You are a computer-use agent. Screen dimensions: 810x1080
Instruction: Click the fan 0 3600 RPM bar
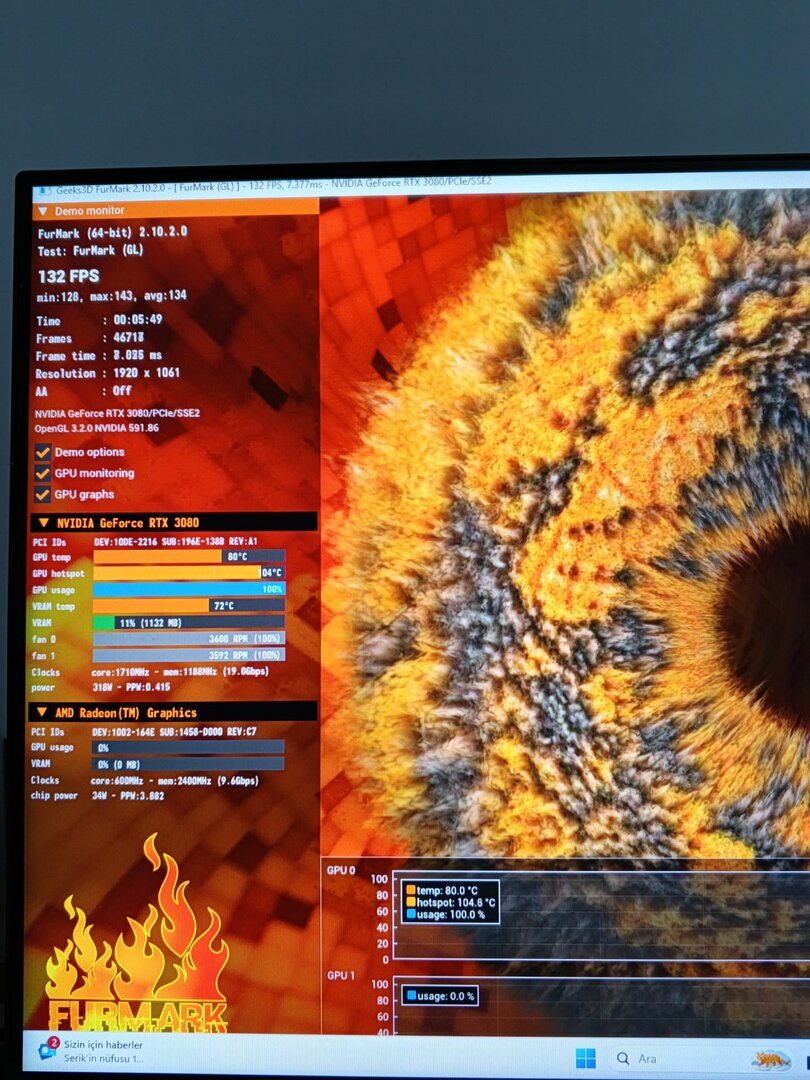(189, 638)
